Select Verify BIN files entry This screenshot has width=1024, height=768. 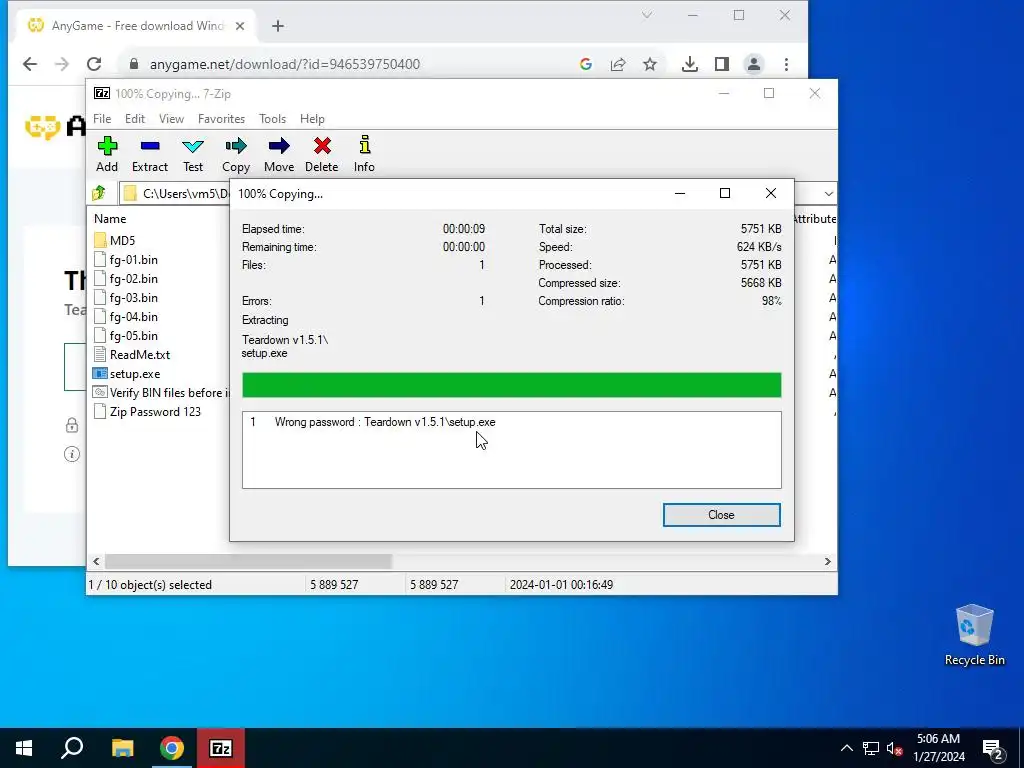(161, 392)
